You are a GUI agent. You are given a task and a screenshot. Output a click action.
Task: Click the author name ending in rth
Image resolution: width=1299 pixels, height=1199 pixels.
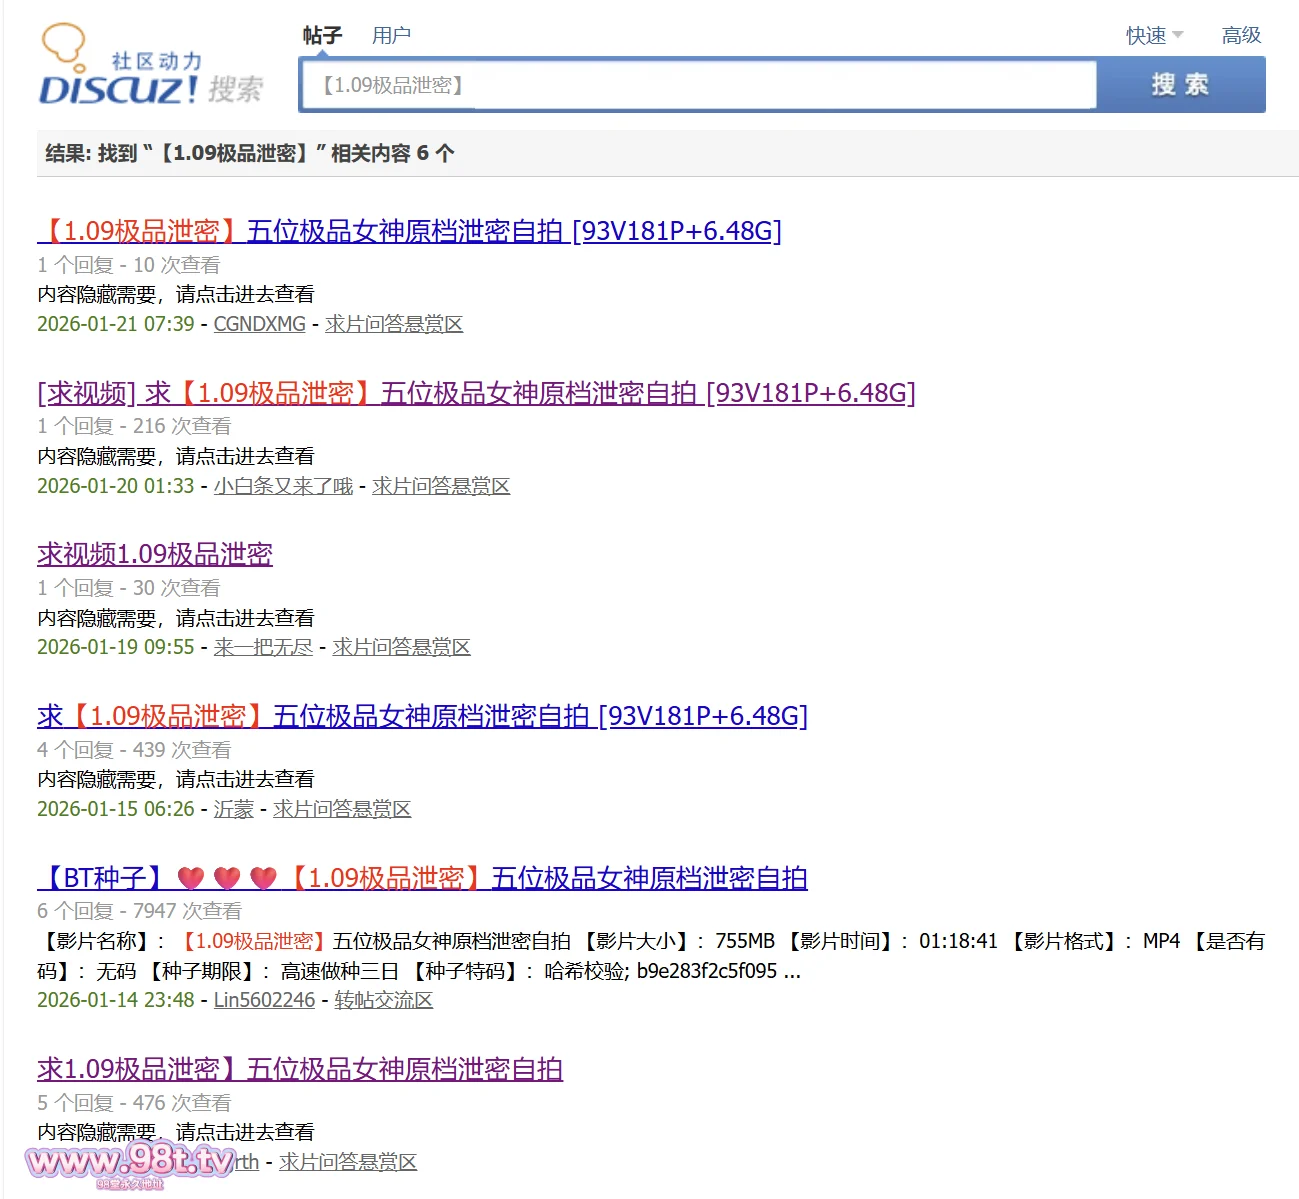[246, 1162]
